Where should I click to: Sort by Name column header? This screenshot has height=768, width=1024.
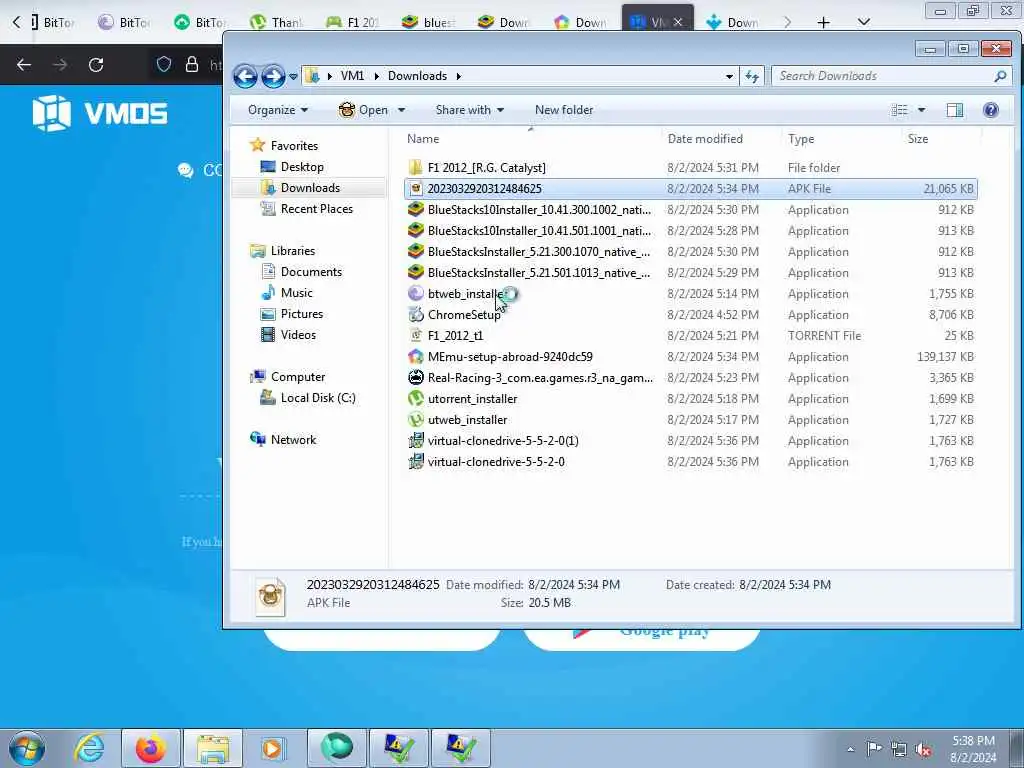(x=423, y=138)
